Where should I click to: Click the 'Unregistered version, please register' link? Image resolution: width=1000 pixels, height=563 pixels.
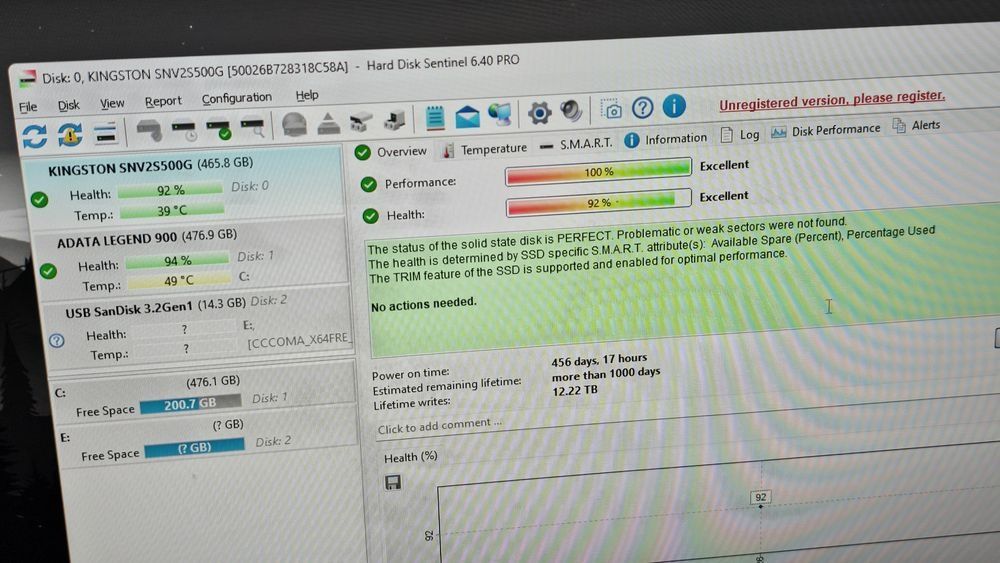click(832, 99)
